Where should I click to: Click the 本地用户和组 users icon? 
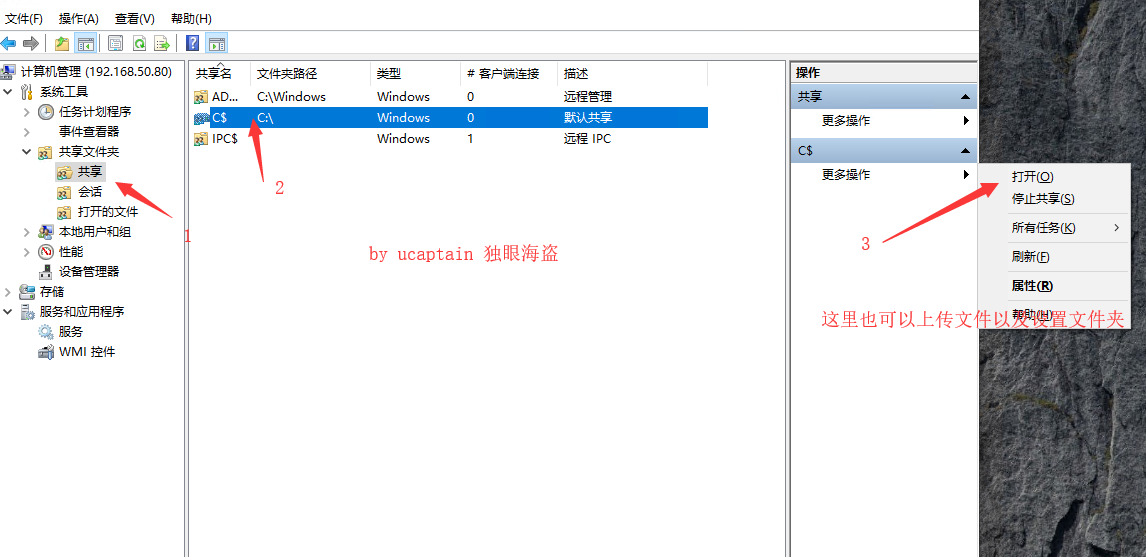[x=46, y=232]
